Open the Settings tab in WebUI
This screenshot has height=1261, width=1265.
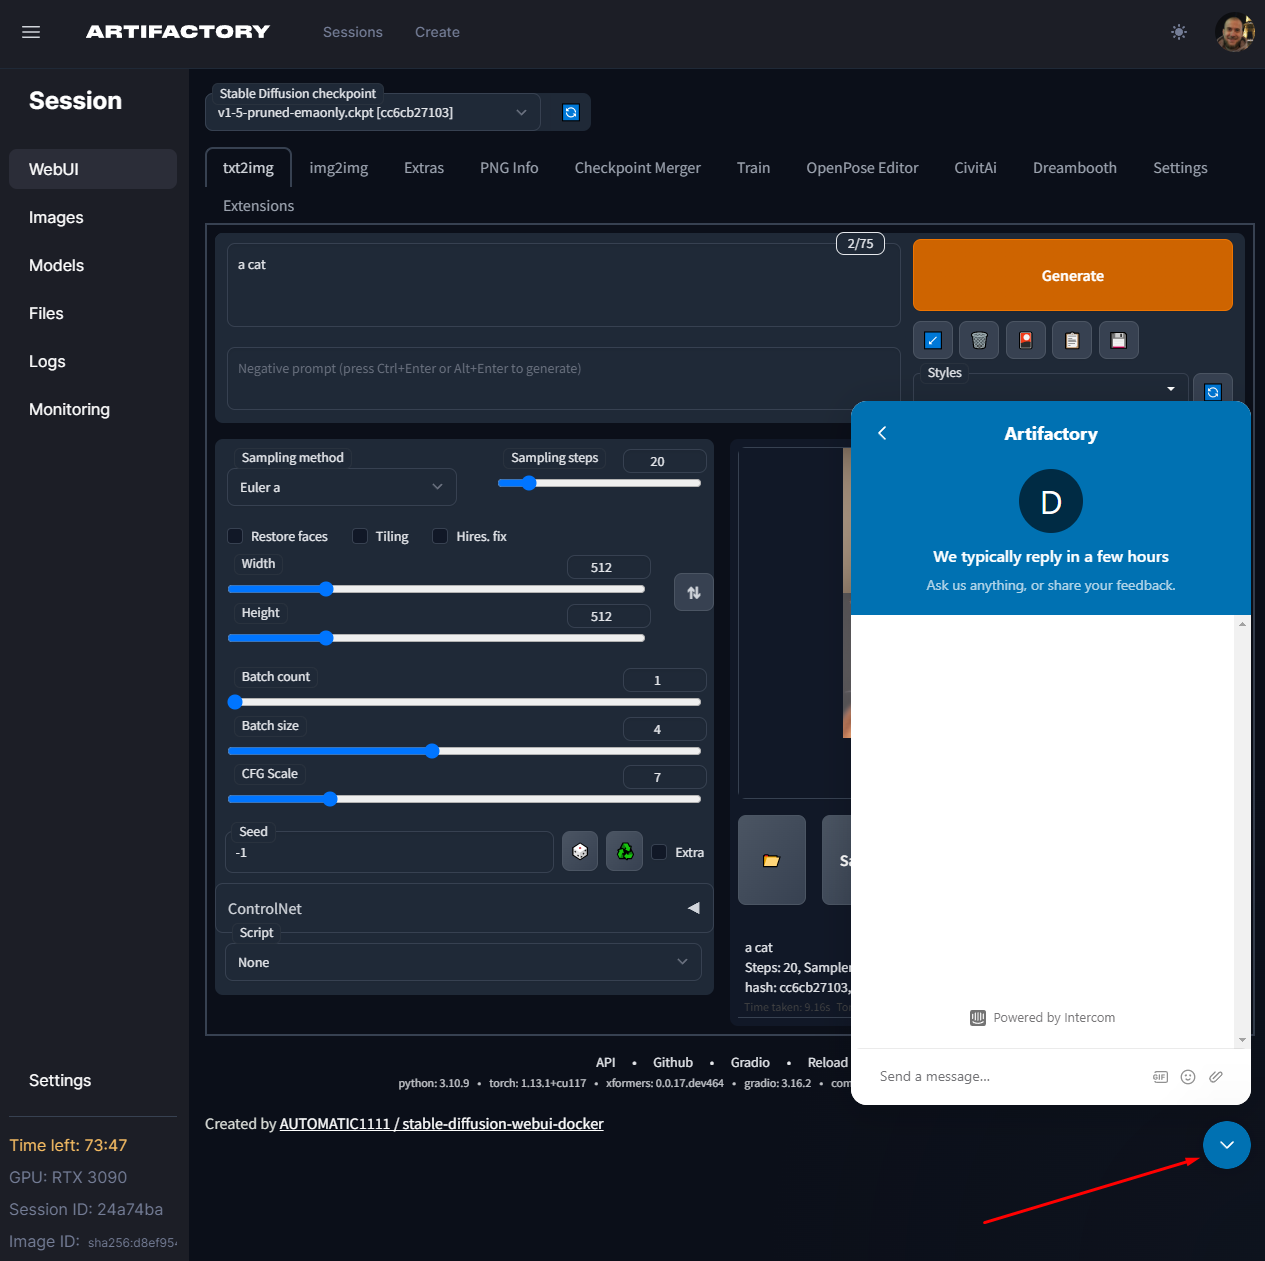coord(1180,168)
